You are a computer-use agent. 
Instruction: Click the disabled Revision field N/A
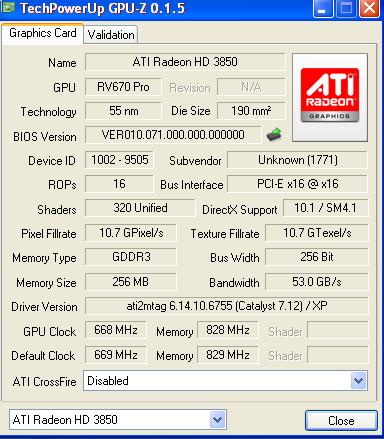(x=251, y=87)
